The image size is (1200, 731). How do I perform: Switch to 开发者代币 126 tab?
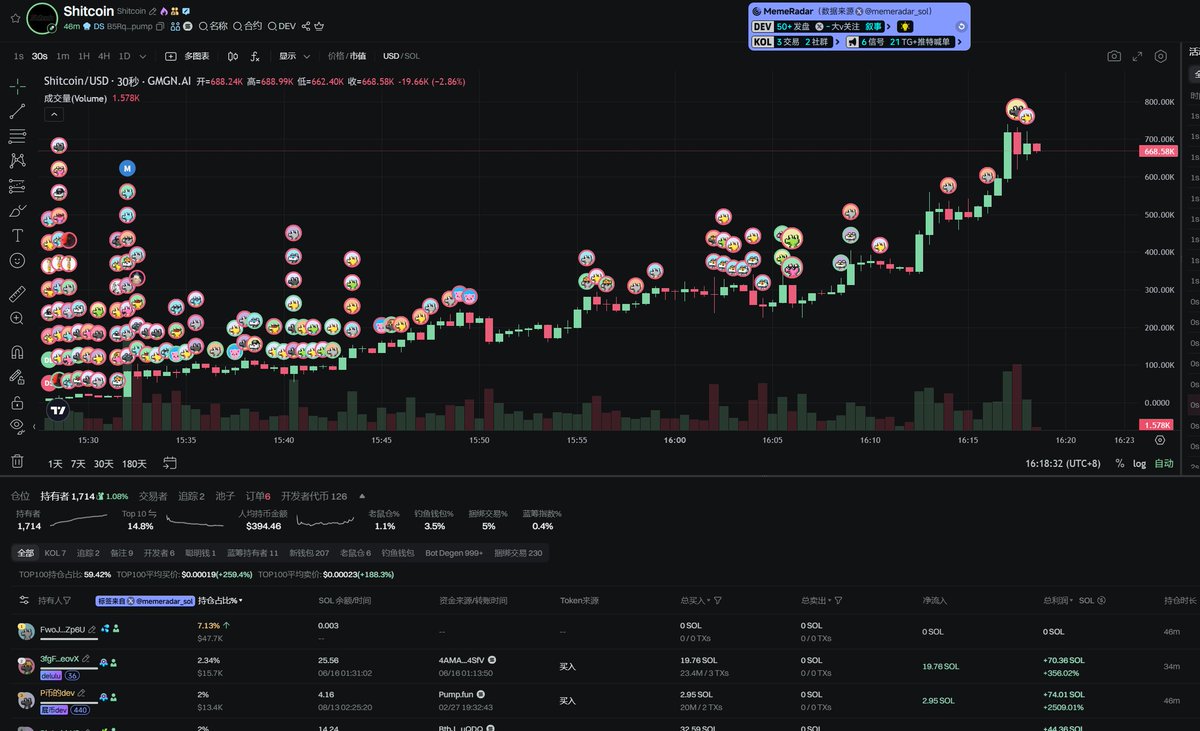pos(314,496)
